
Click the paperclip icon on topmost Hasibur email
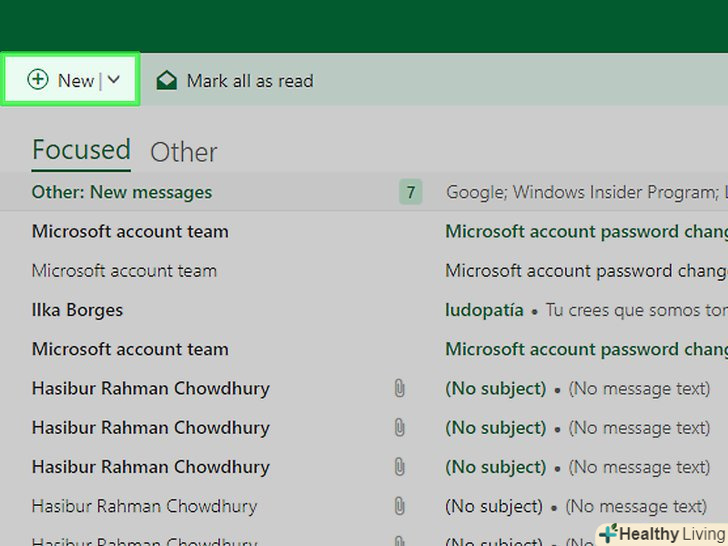coord(399,388)
